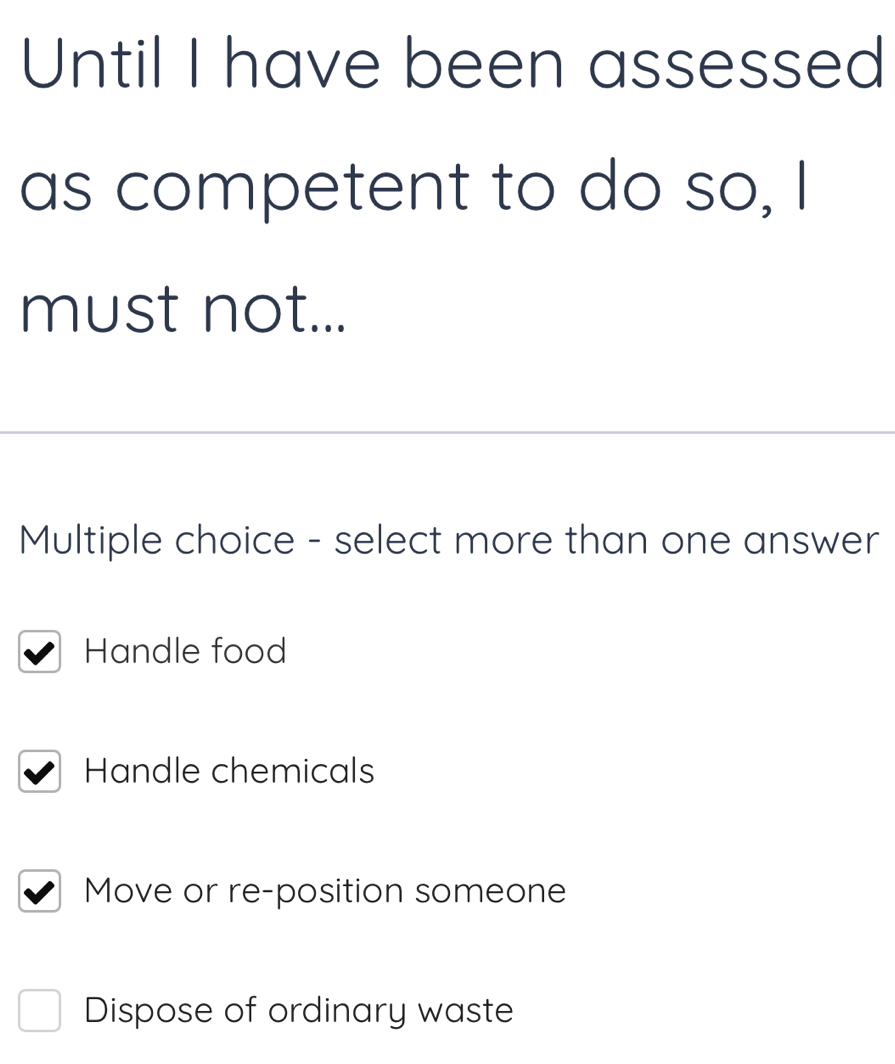The height and width of the screenshot is (1064, 895).
Task: Select the 'Dispose of ordinary waste' answer option
Action: click(x=40, y=1011)
